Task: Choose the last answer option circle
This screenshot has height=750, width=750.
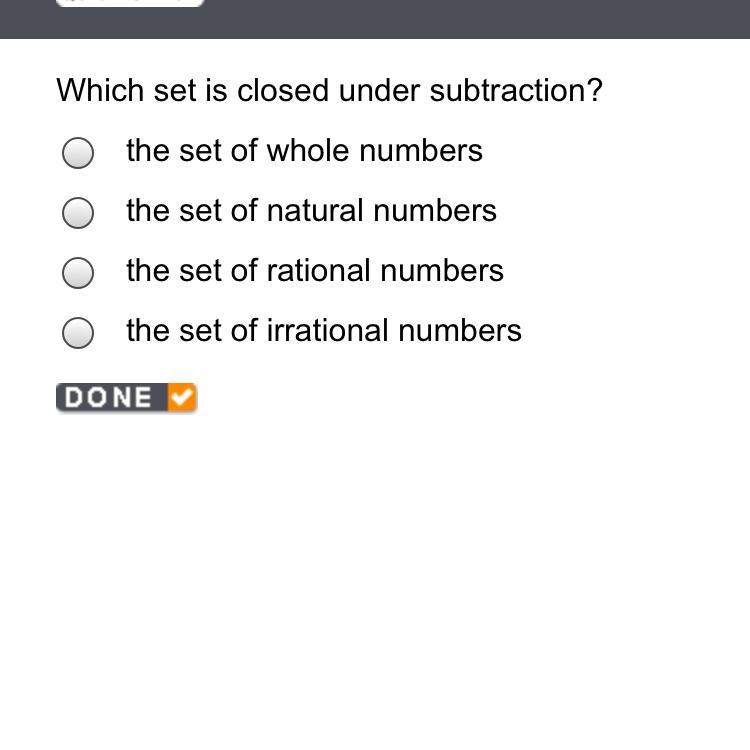Action: pos(78,333)
